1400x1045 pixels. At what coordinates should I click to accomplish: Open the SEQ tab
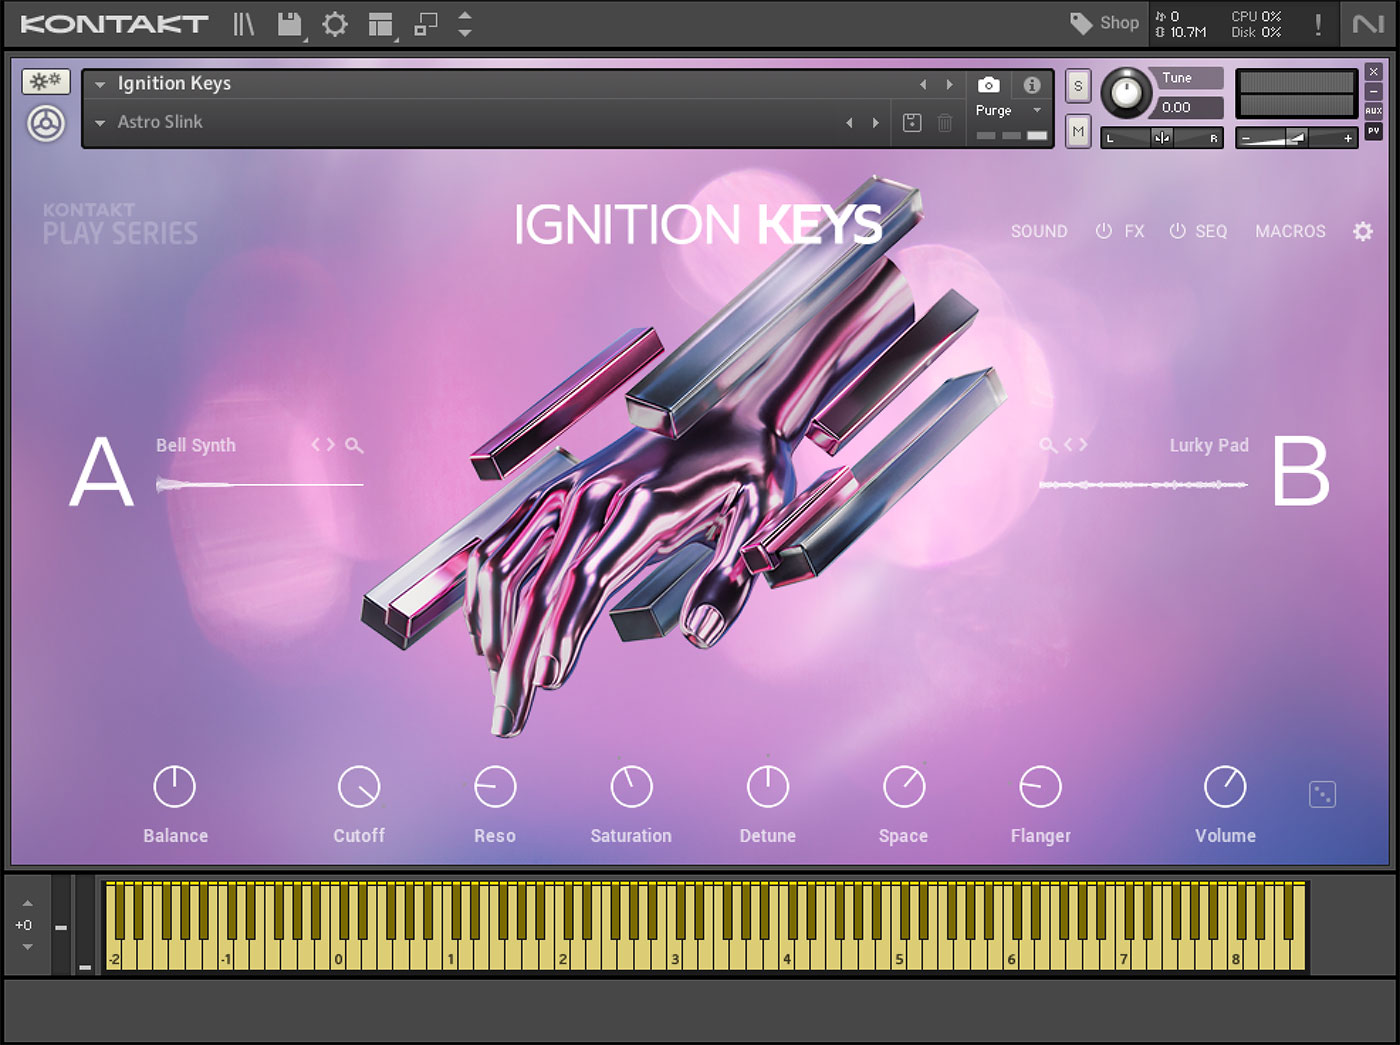click(1211, 231)
